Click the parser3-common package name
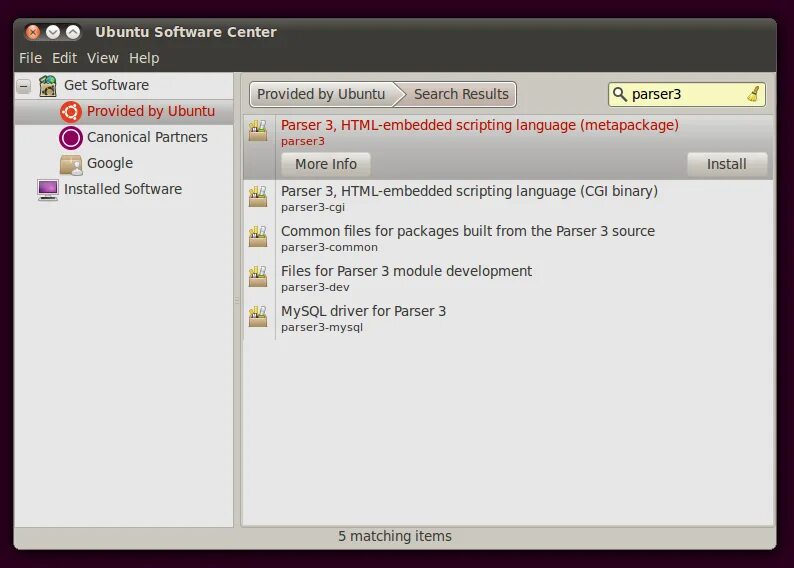This screenshot has height=568, width=794. [x=329, y=247]
